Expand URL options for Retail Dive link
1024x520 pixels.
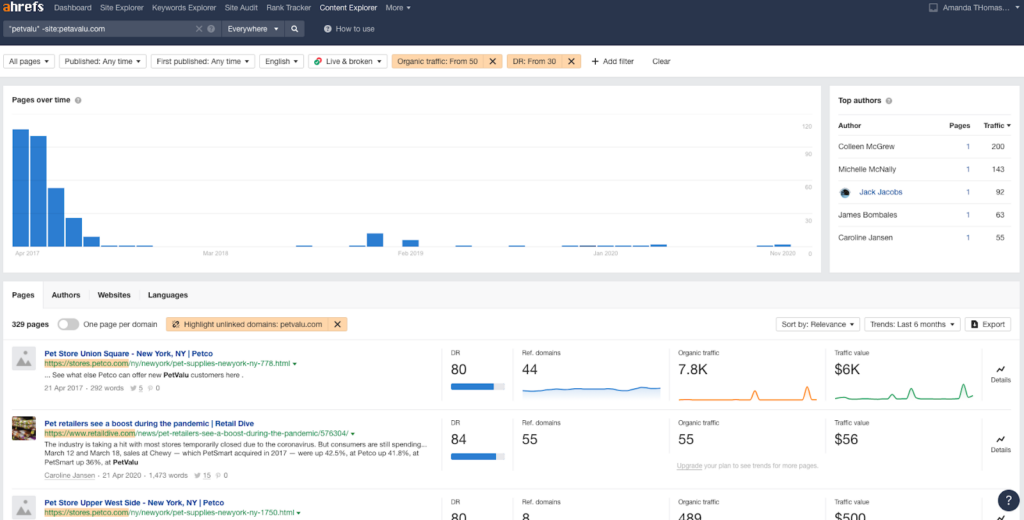point(353,434)
